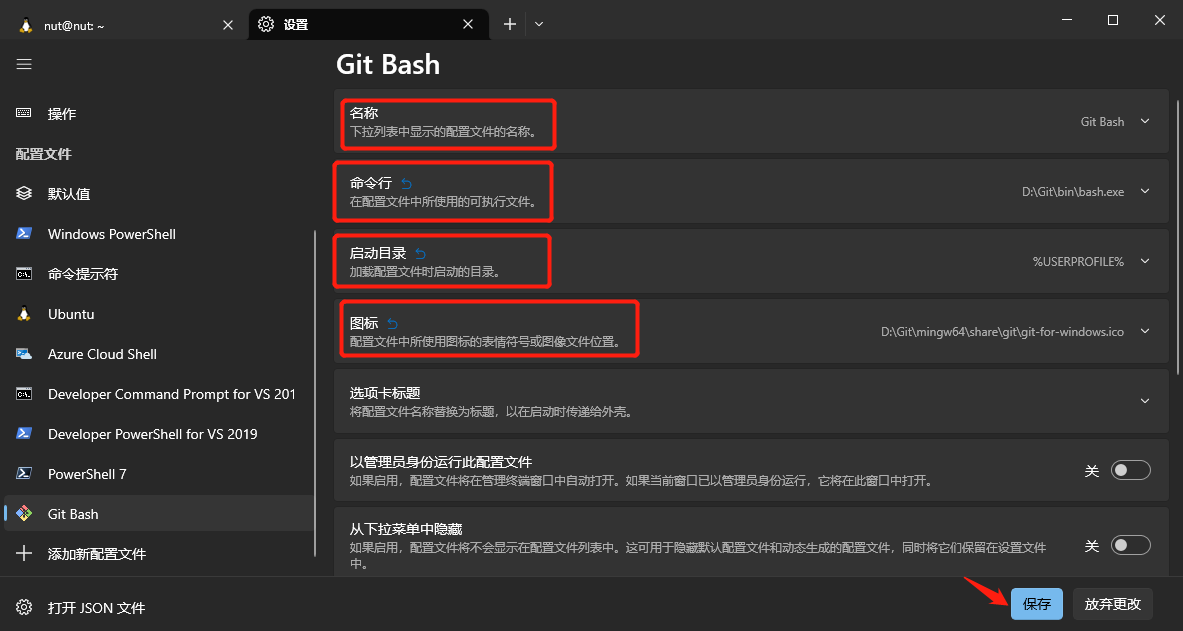
Task: Click the Azure Cloud Shell icon
Action: (24, 353)
